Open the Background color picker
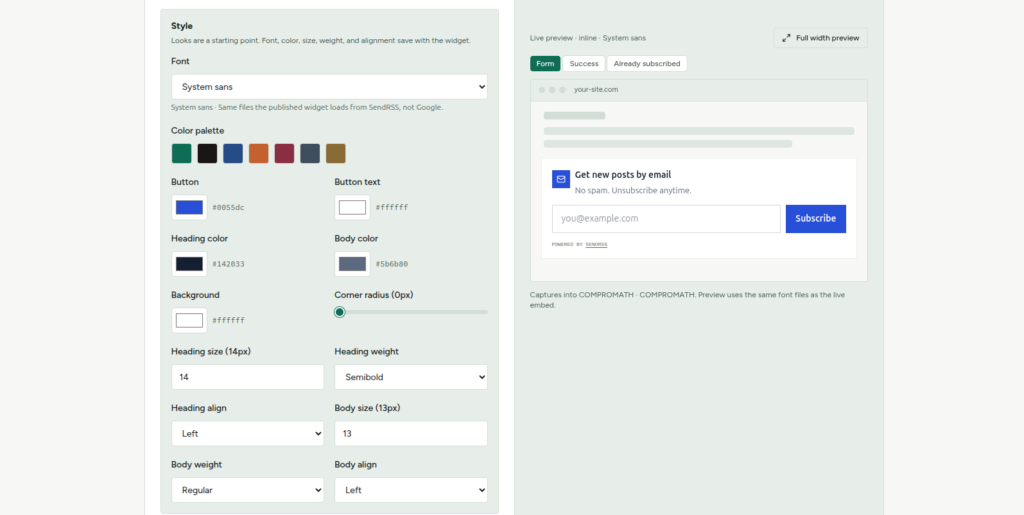The width and height of the screenshot is (1024, 515). 189,320
